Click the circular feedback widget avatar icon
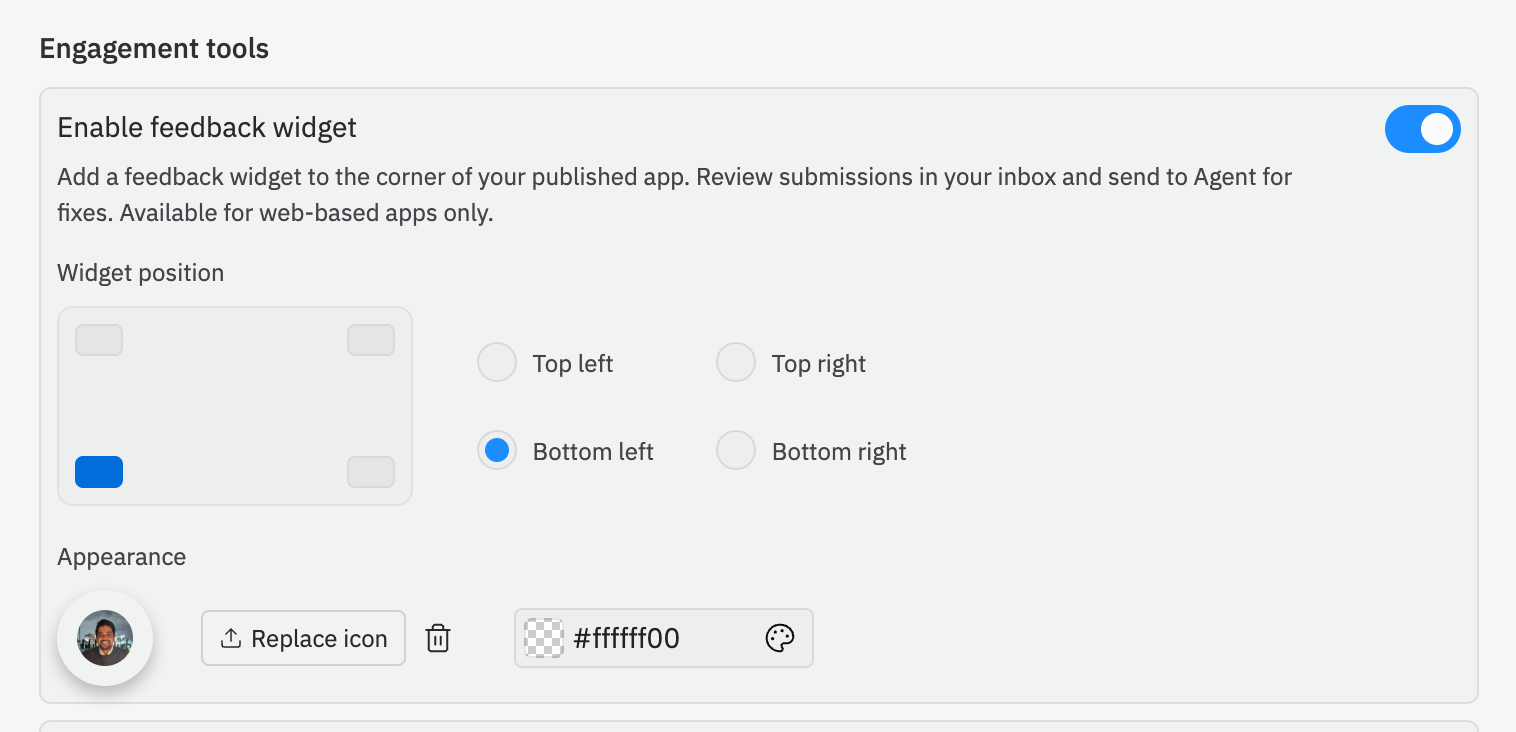Screen dimensions: 1516x732 pyautogui.click(x=104, y=637)
